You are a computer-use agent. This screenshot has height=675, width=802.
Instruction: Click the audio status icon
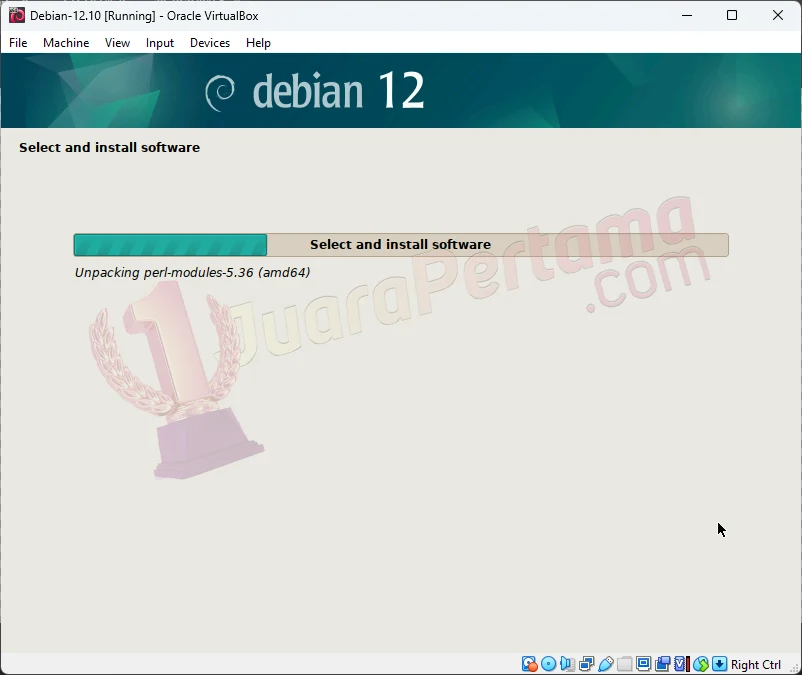(566, 663)
